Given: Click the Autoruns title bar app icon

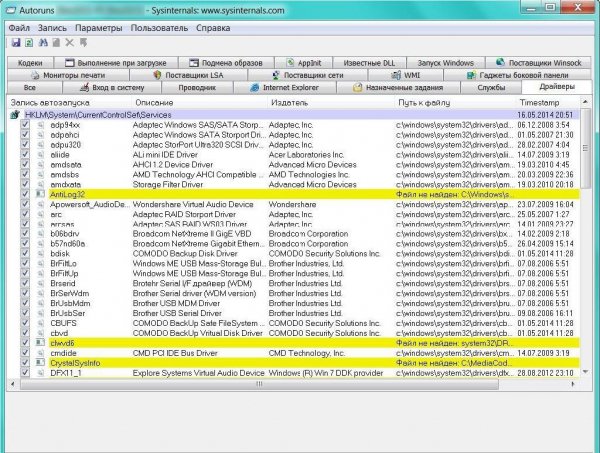Looking at the screenshot, I should pos(11,10).
